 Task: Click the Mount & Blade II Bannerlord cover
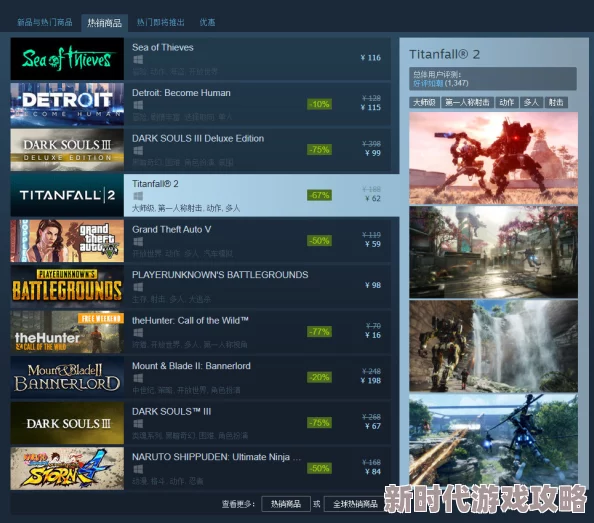click(67, 377)
